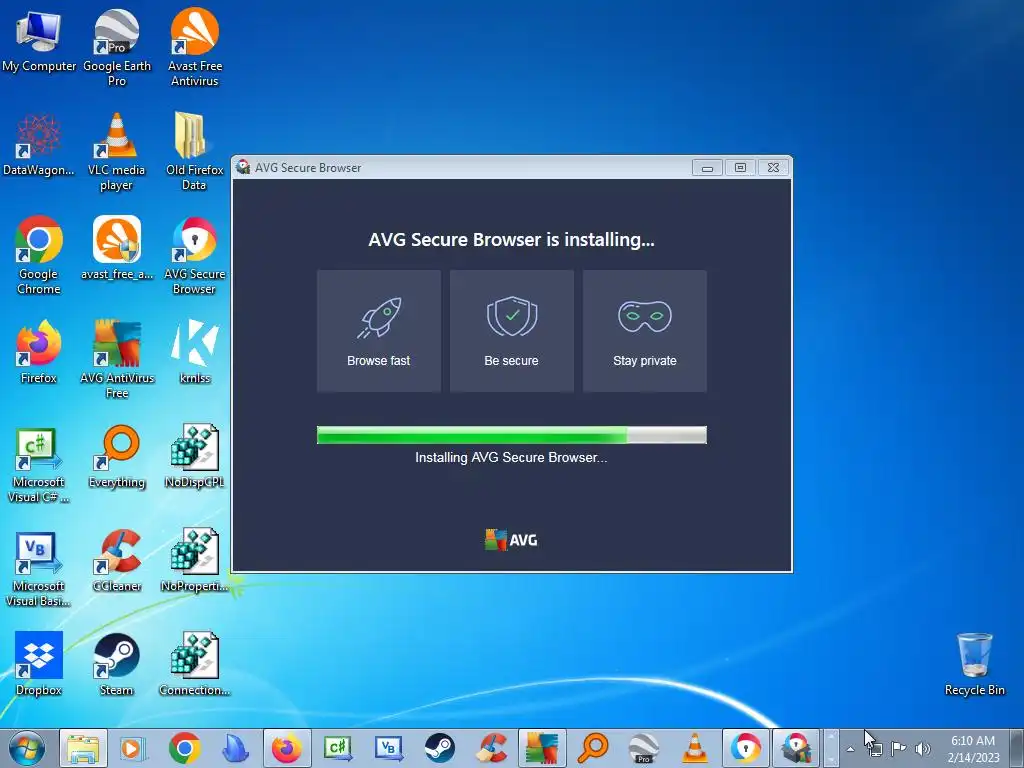Viewport: 1024px width, 768px height.
Task: Click the Be secure shield tile
Action: pos(512,331)
